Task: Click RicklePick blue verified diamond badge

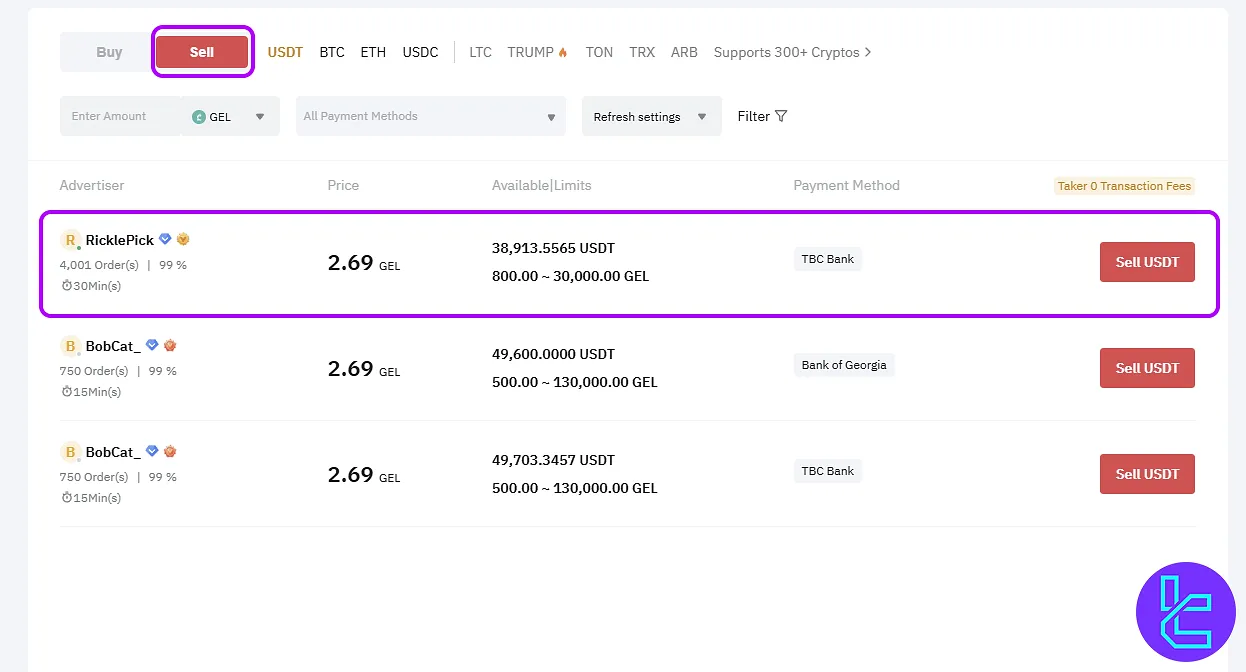Action: pos(166,239)
